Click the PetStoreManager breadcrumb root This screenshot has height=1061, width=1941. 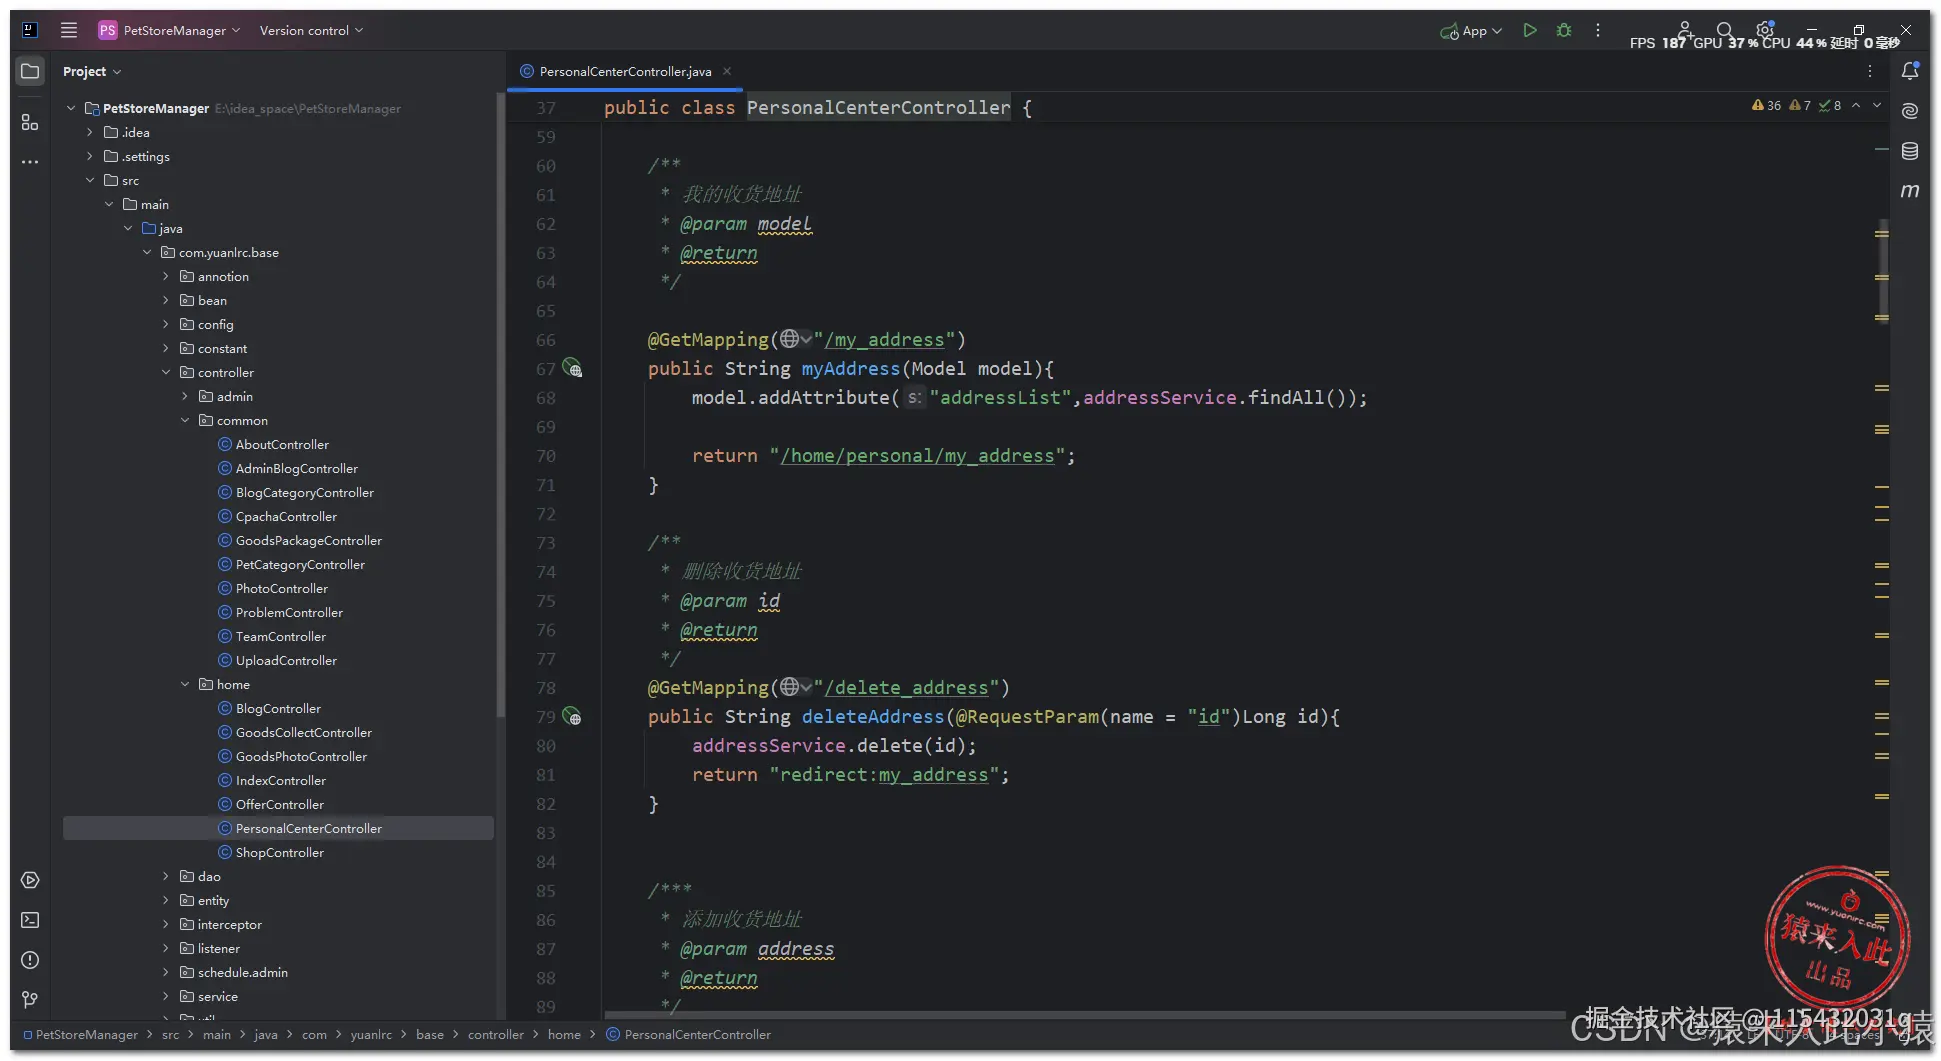click(x=80, y=1034)
